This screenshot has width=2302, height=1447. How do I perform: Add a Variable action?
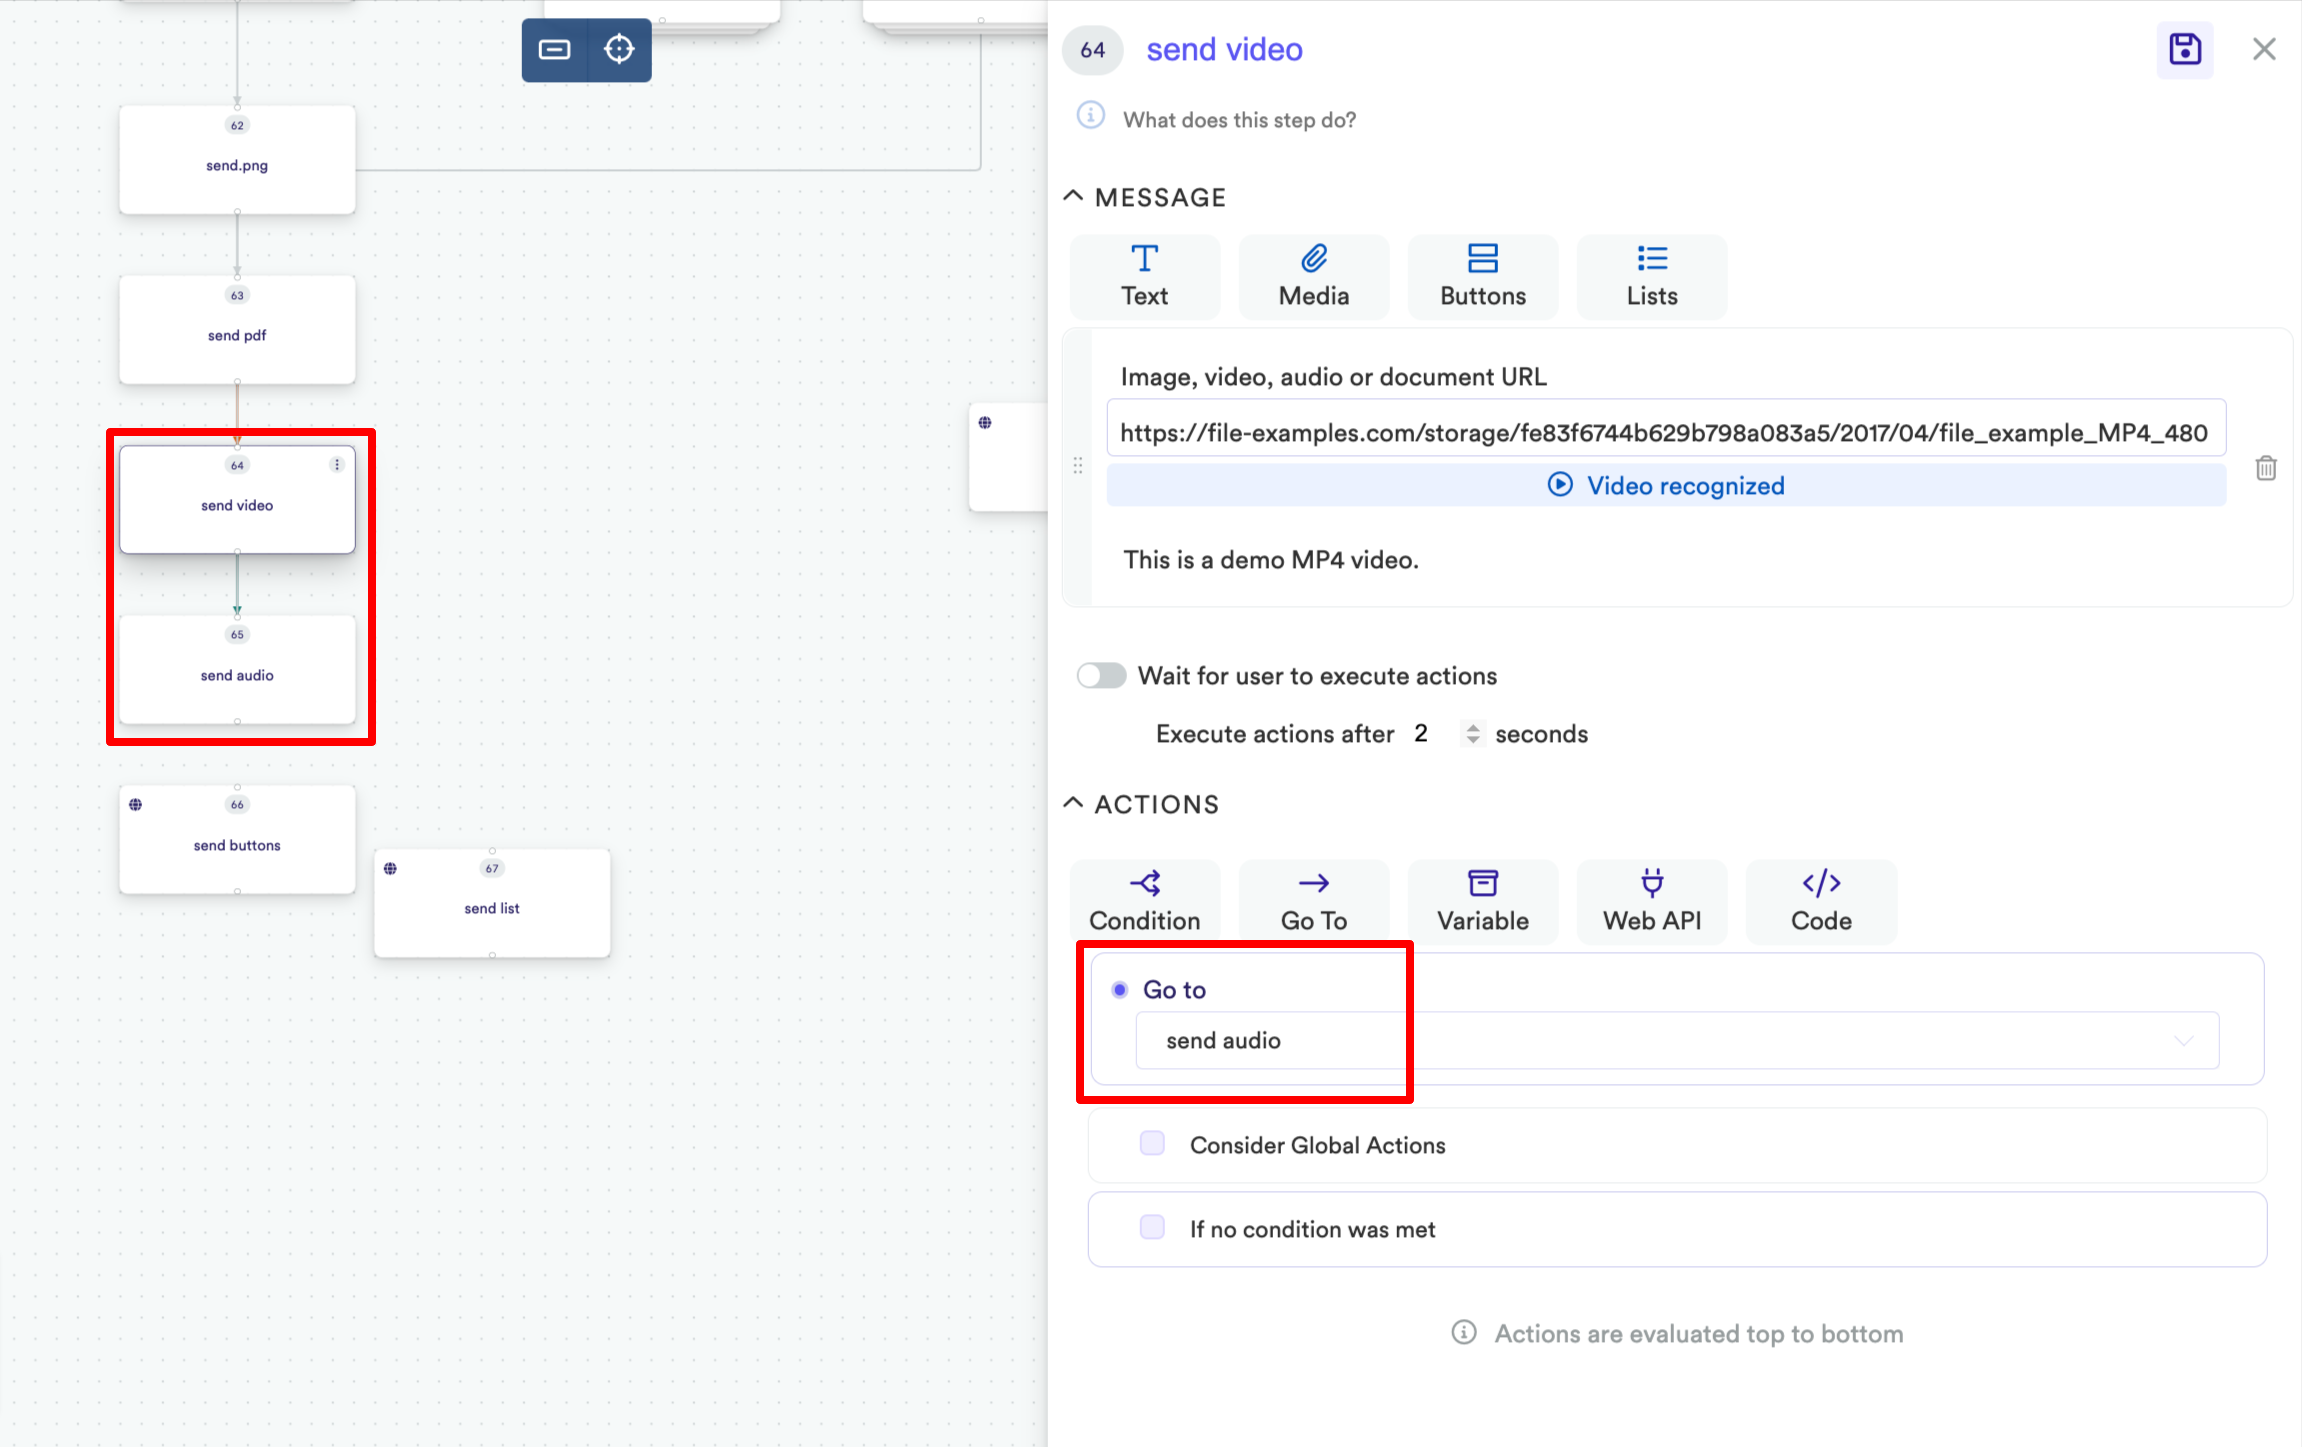1482,901
